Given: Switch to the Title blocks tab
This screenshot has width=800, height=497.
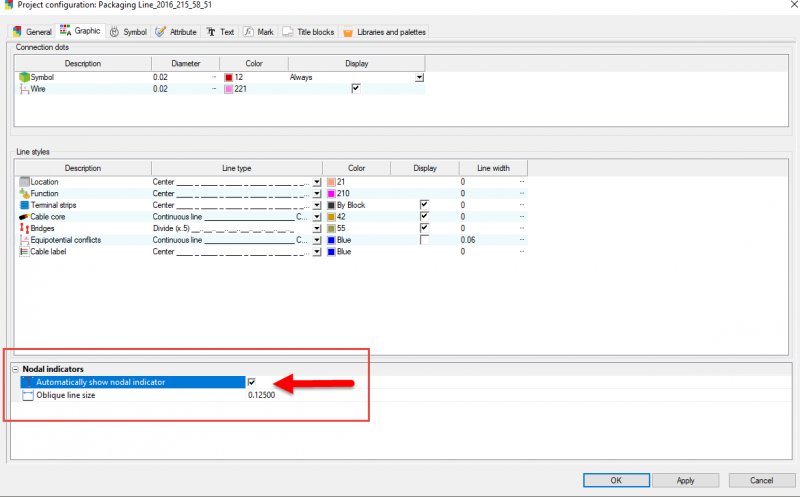Looking at the screenshot, I should click(x=310, y=32).
